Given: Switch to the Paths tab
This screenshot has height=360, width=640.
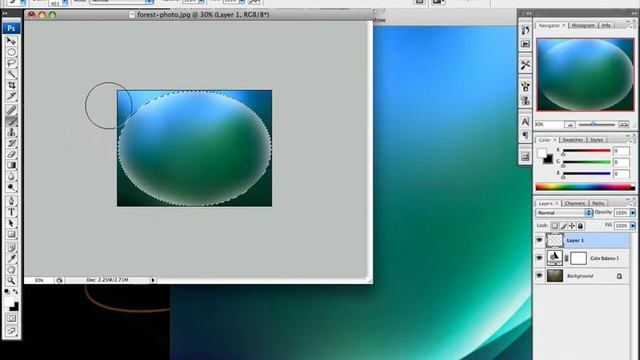Looking at the screenshot, I should (598, 203).
